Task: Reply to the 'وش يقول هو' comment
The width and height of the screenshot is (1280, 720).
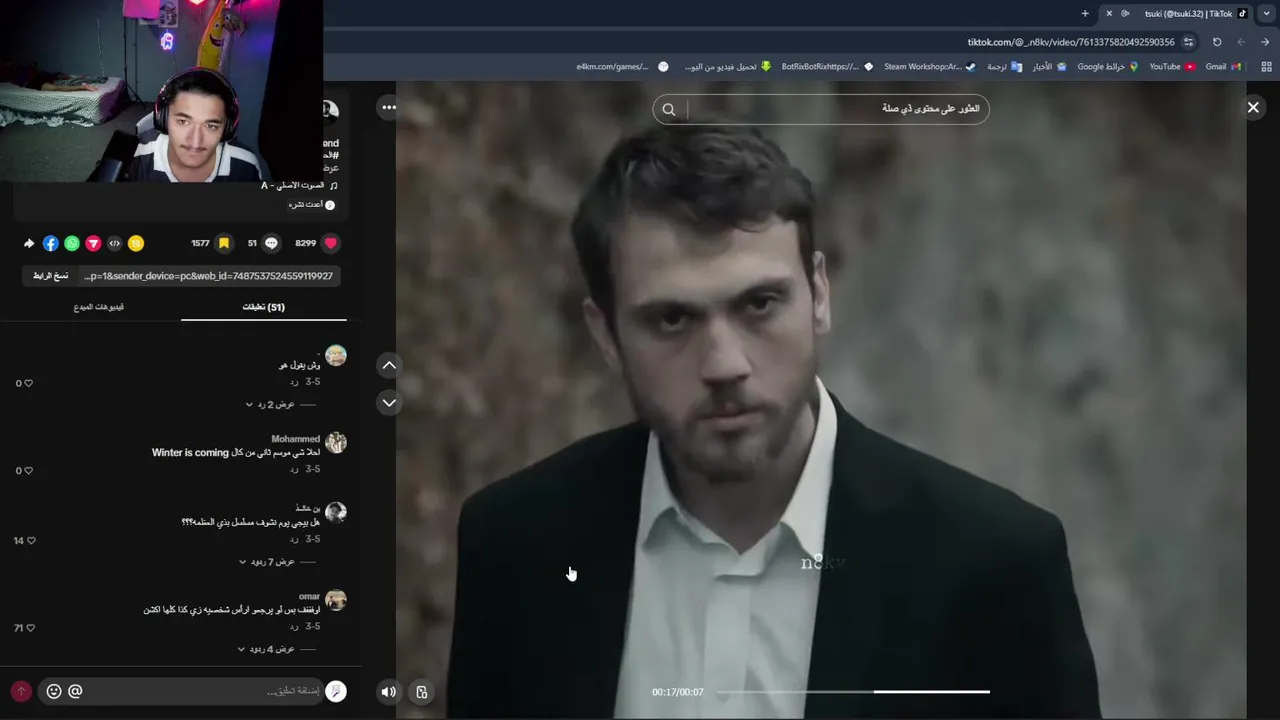Action: click(295, 382)
